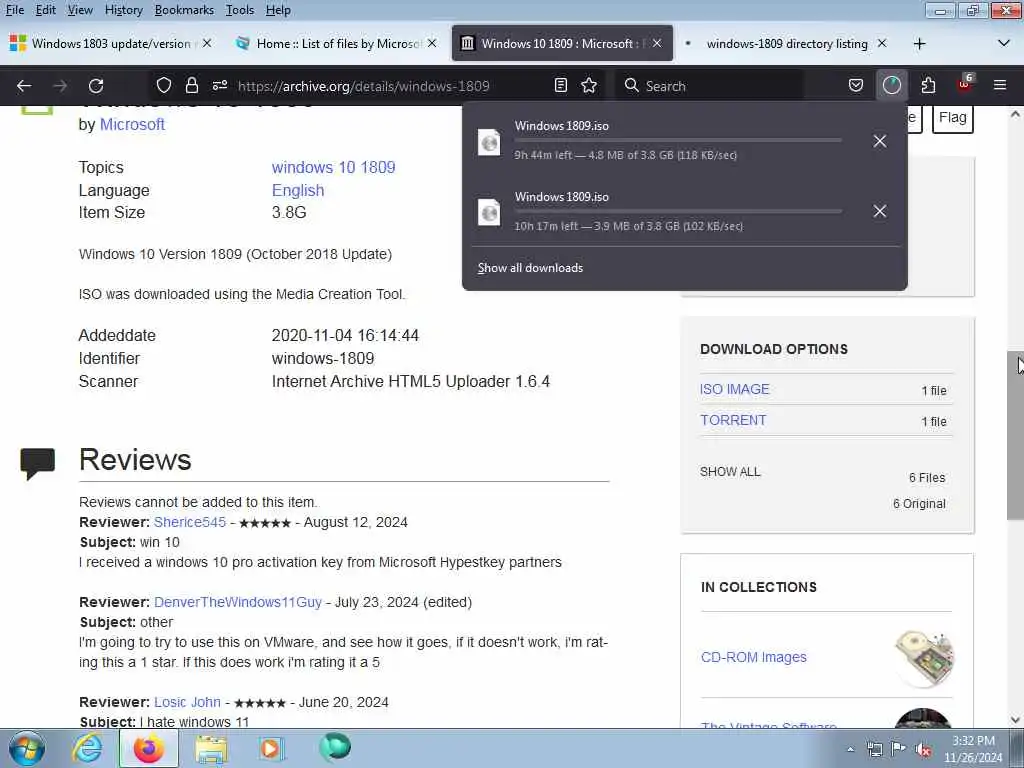Screen dimensions: 1024x768
Task: Open reviewer DenverTheWindows11Guy profile
Action: pos(238,602)
